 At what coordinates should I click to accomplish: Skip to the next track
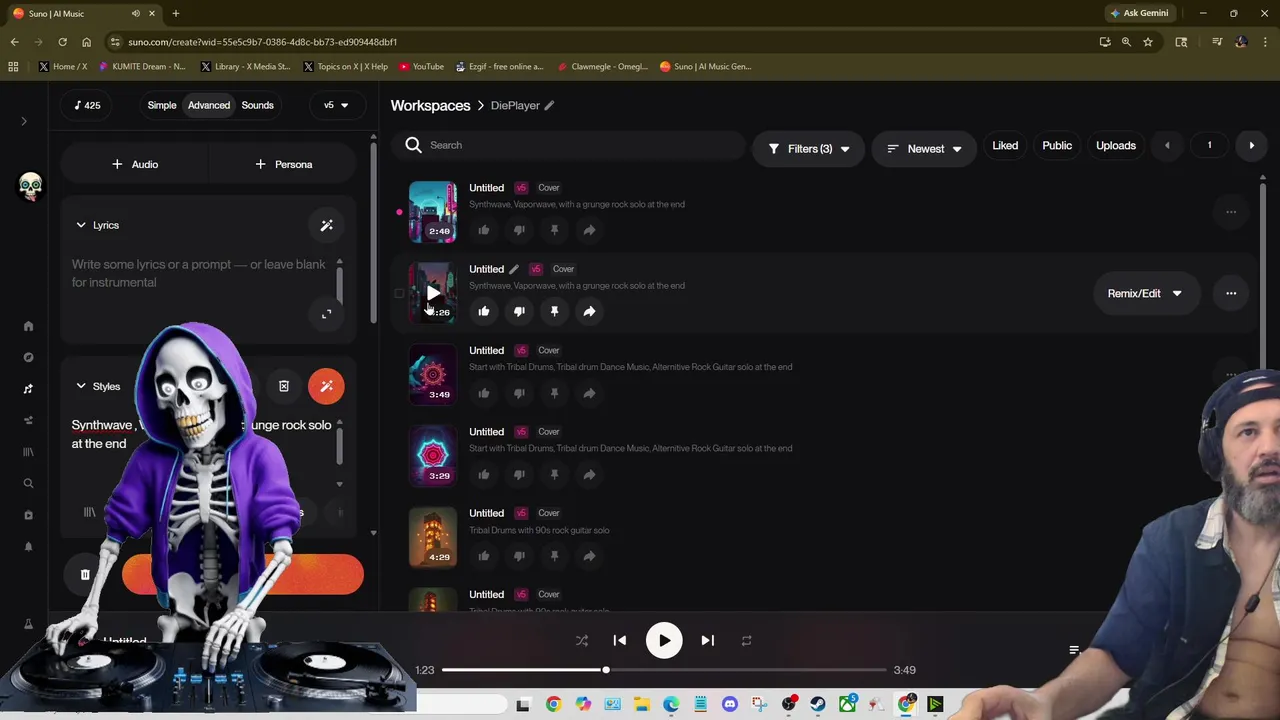click(707, 641)
